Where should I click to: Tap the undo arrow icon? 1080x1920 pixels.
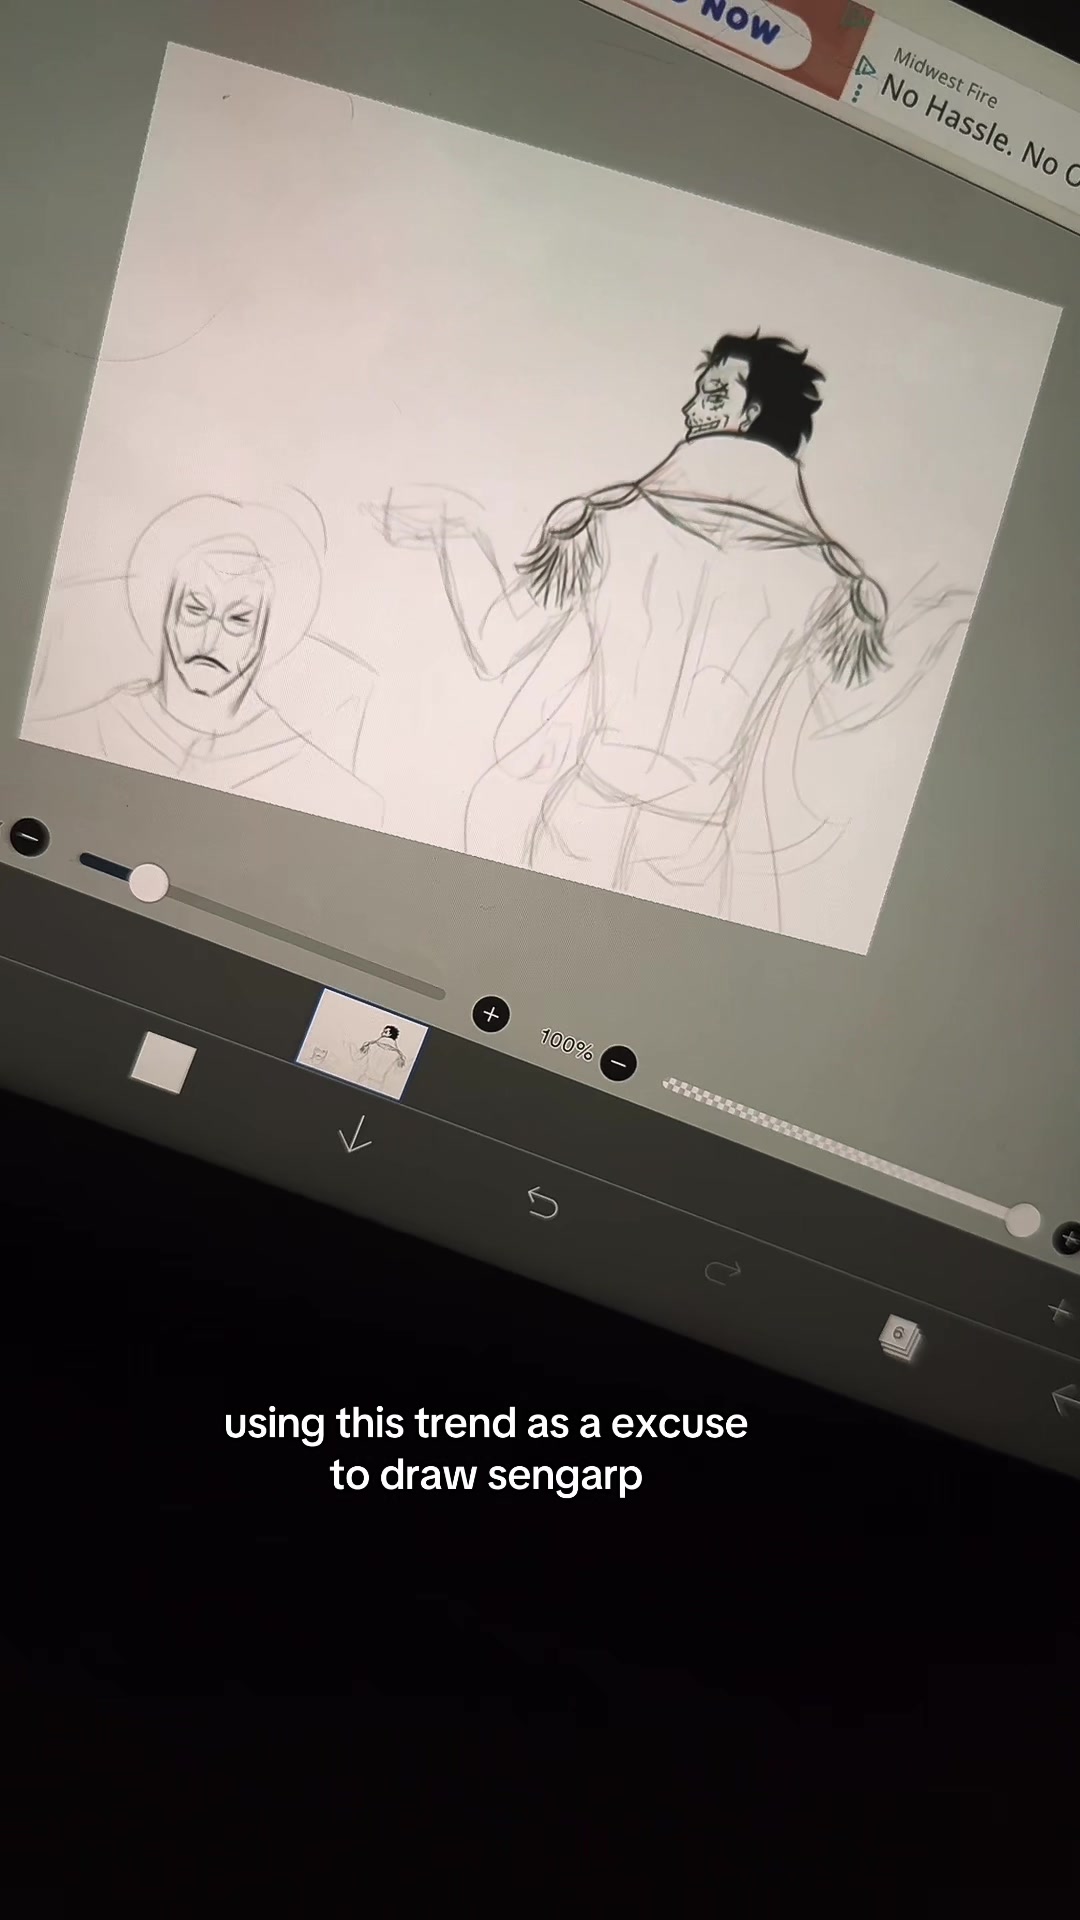[542, 1203]
